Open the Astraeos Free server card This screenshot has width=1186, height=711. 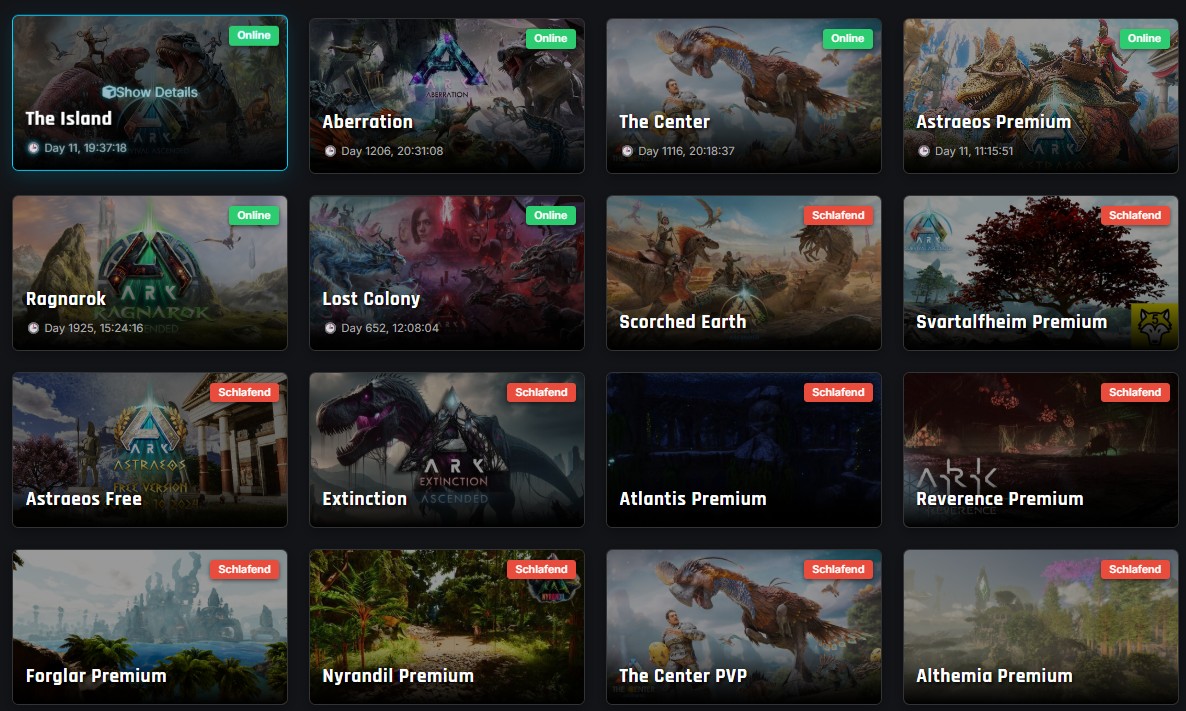(x=150, y=449)
